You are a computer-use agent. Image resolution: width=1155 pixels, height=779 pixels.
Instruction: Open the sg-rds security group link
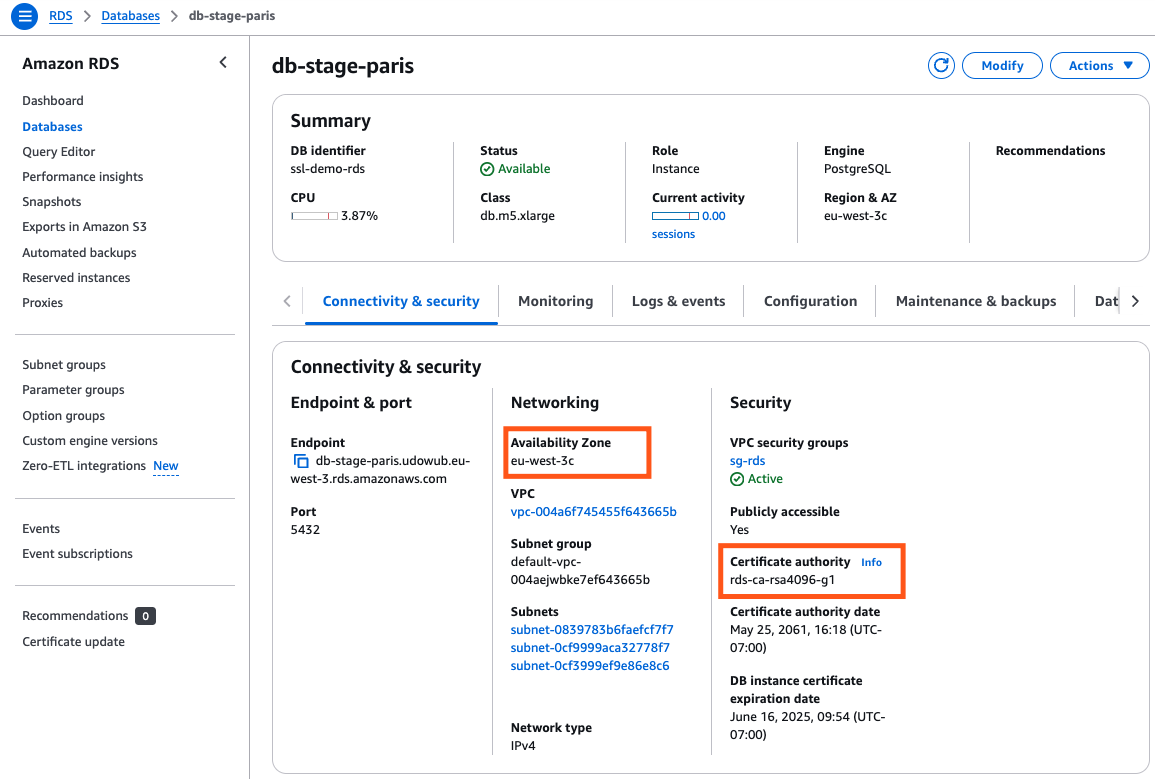pyautogui.click(x=748, y=461)
